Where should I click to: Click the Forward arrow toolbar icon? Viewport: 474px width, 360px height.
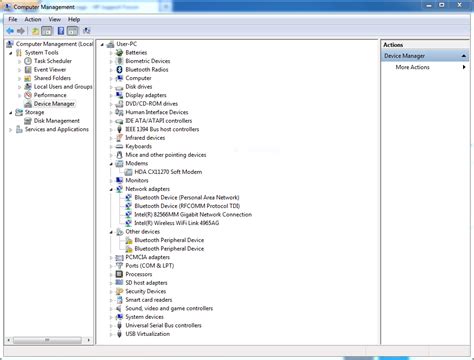(x=21, y=31)
